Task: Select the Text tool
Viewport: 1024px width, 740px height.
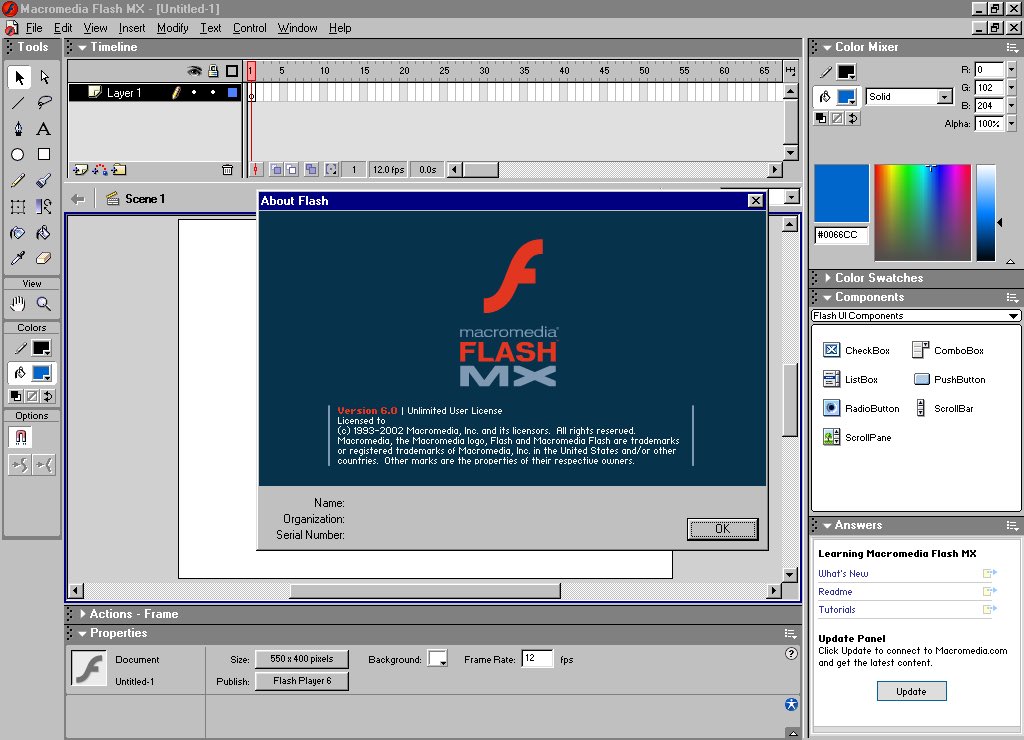Action: [44, 129]
